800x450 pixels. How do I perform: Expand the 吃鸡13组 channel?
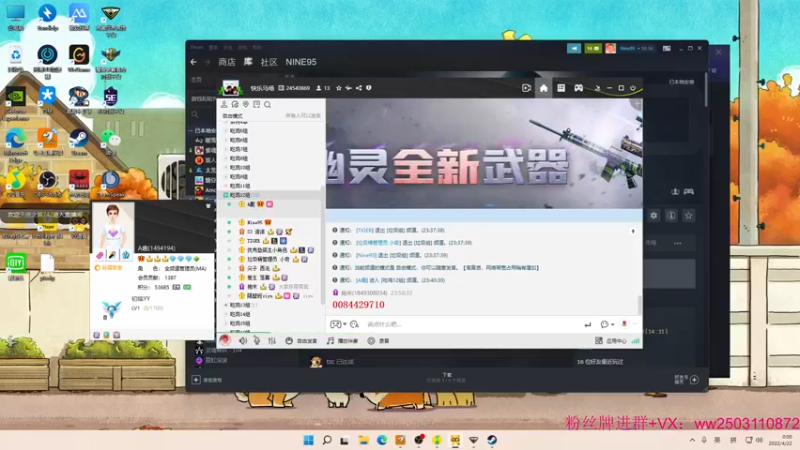pyautogui.click(x=226, y=305)
